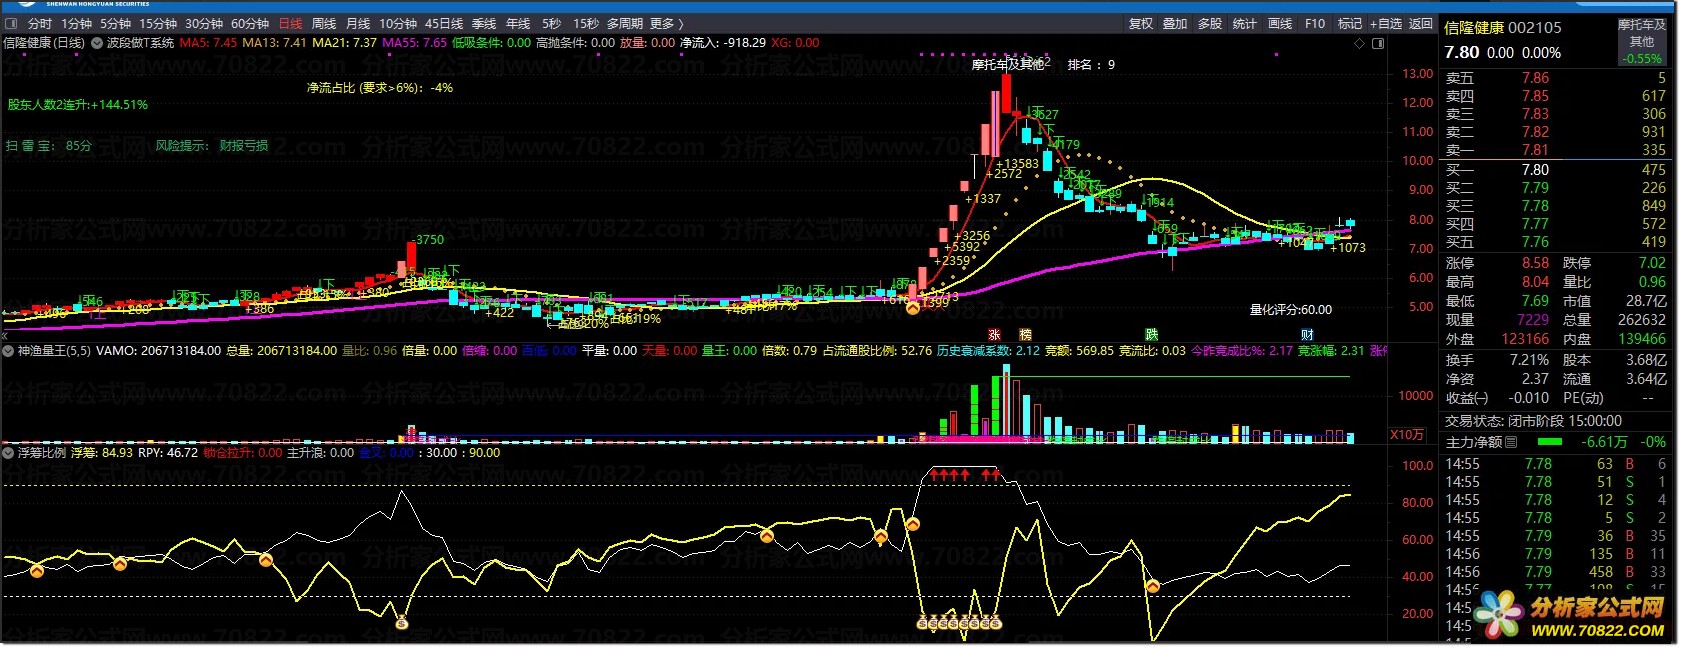Switch to 周线 weekly chart
Viewport: 1681px width, 647px height.
pos(324,24)
